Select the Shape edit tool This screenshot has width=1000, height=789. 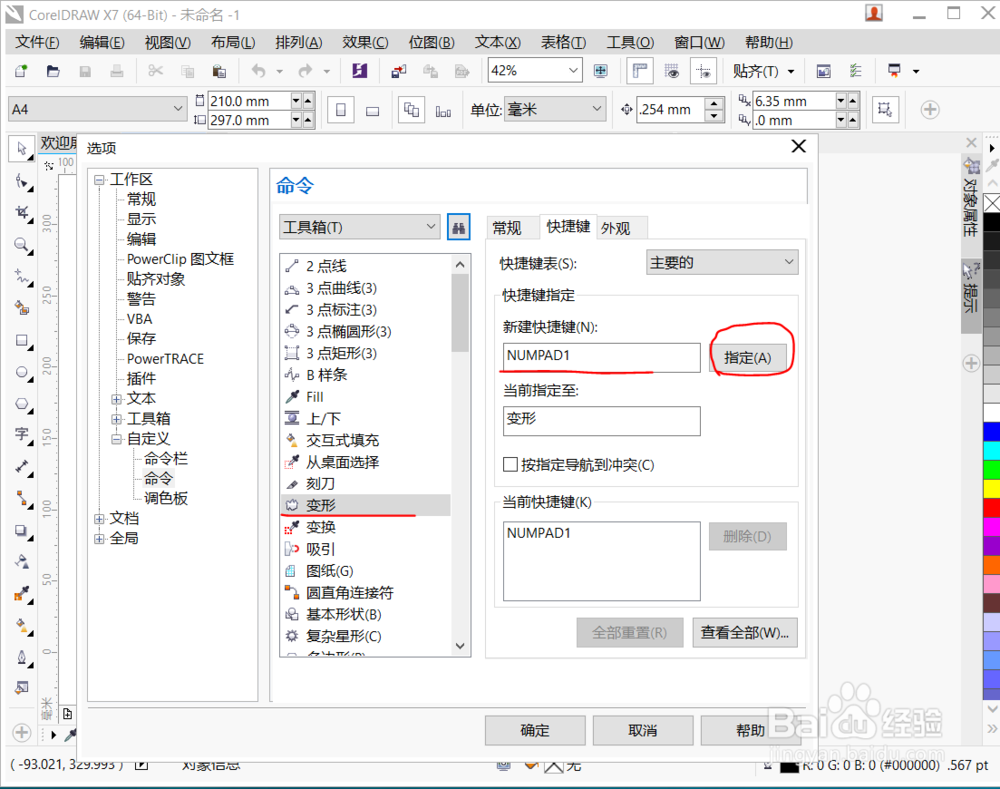(x=22, y=182)
